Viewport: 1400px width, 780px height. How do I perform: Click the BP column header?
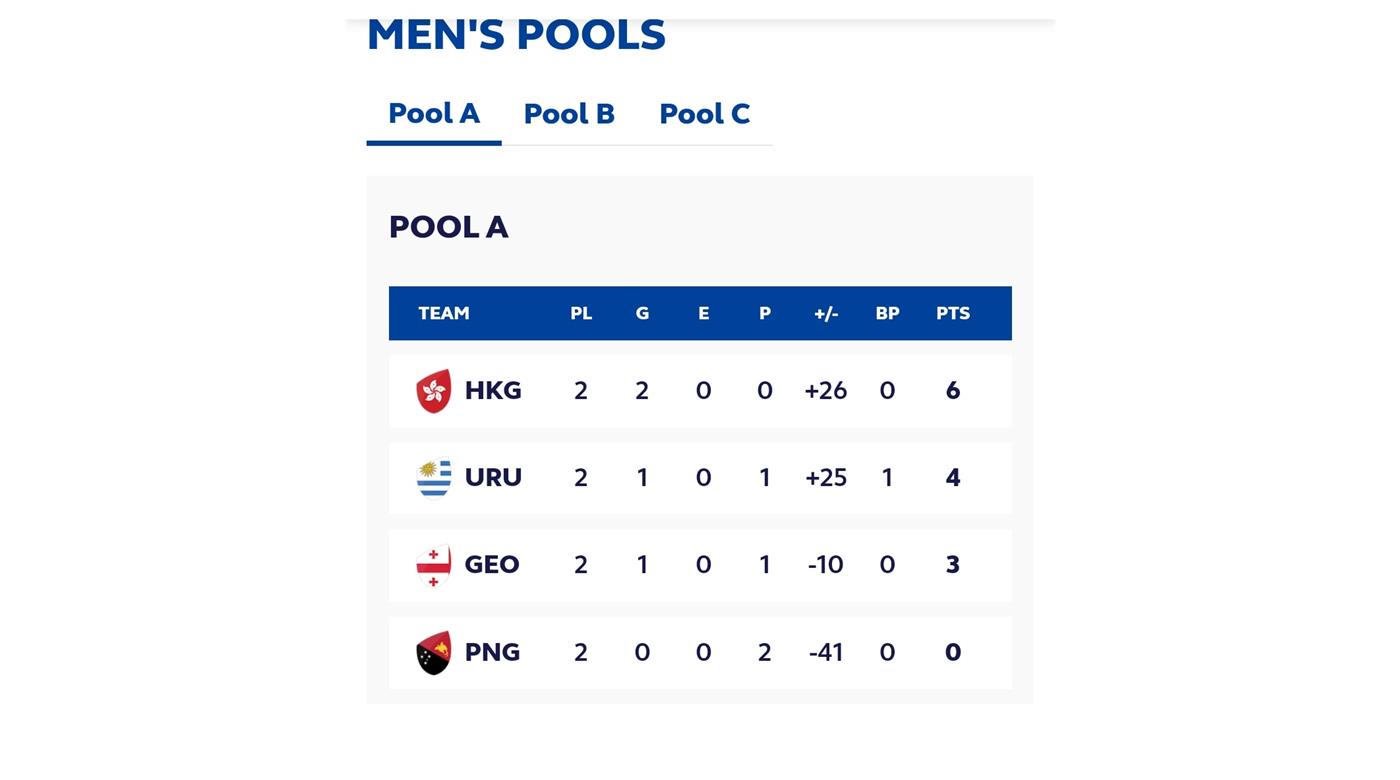click(x=887, y=313)
